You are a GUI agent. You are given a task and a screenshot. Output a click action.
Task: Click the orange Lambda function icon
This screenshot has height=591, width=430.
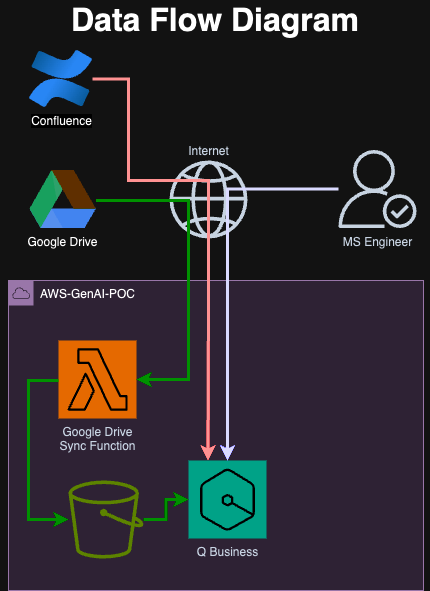pyautogui.click(x=97, y=379)
